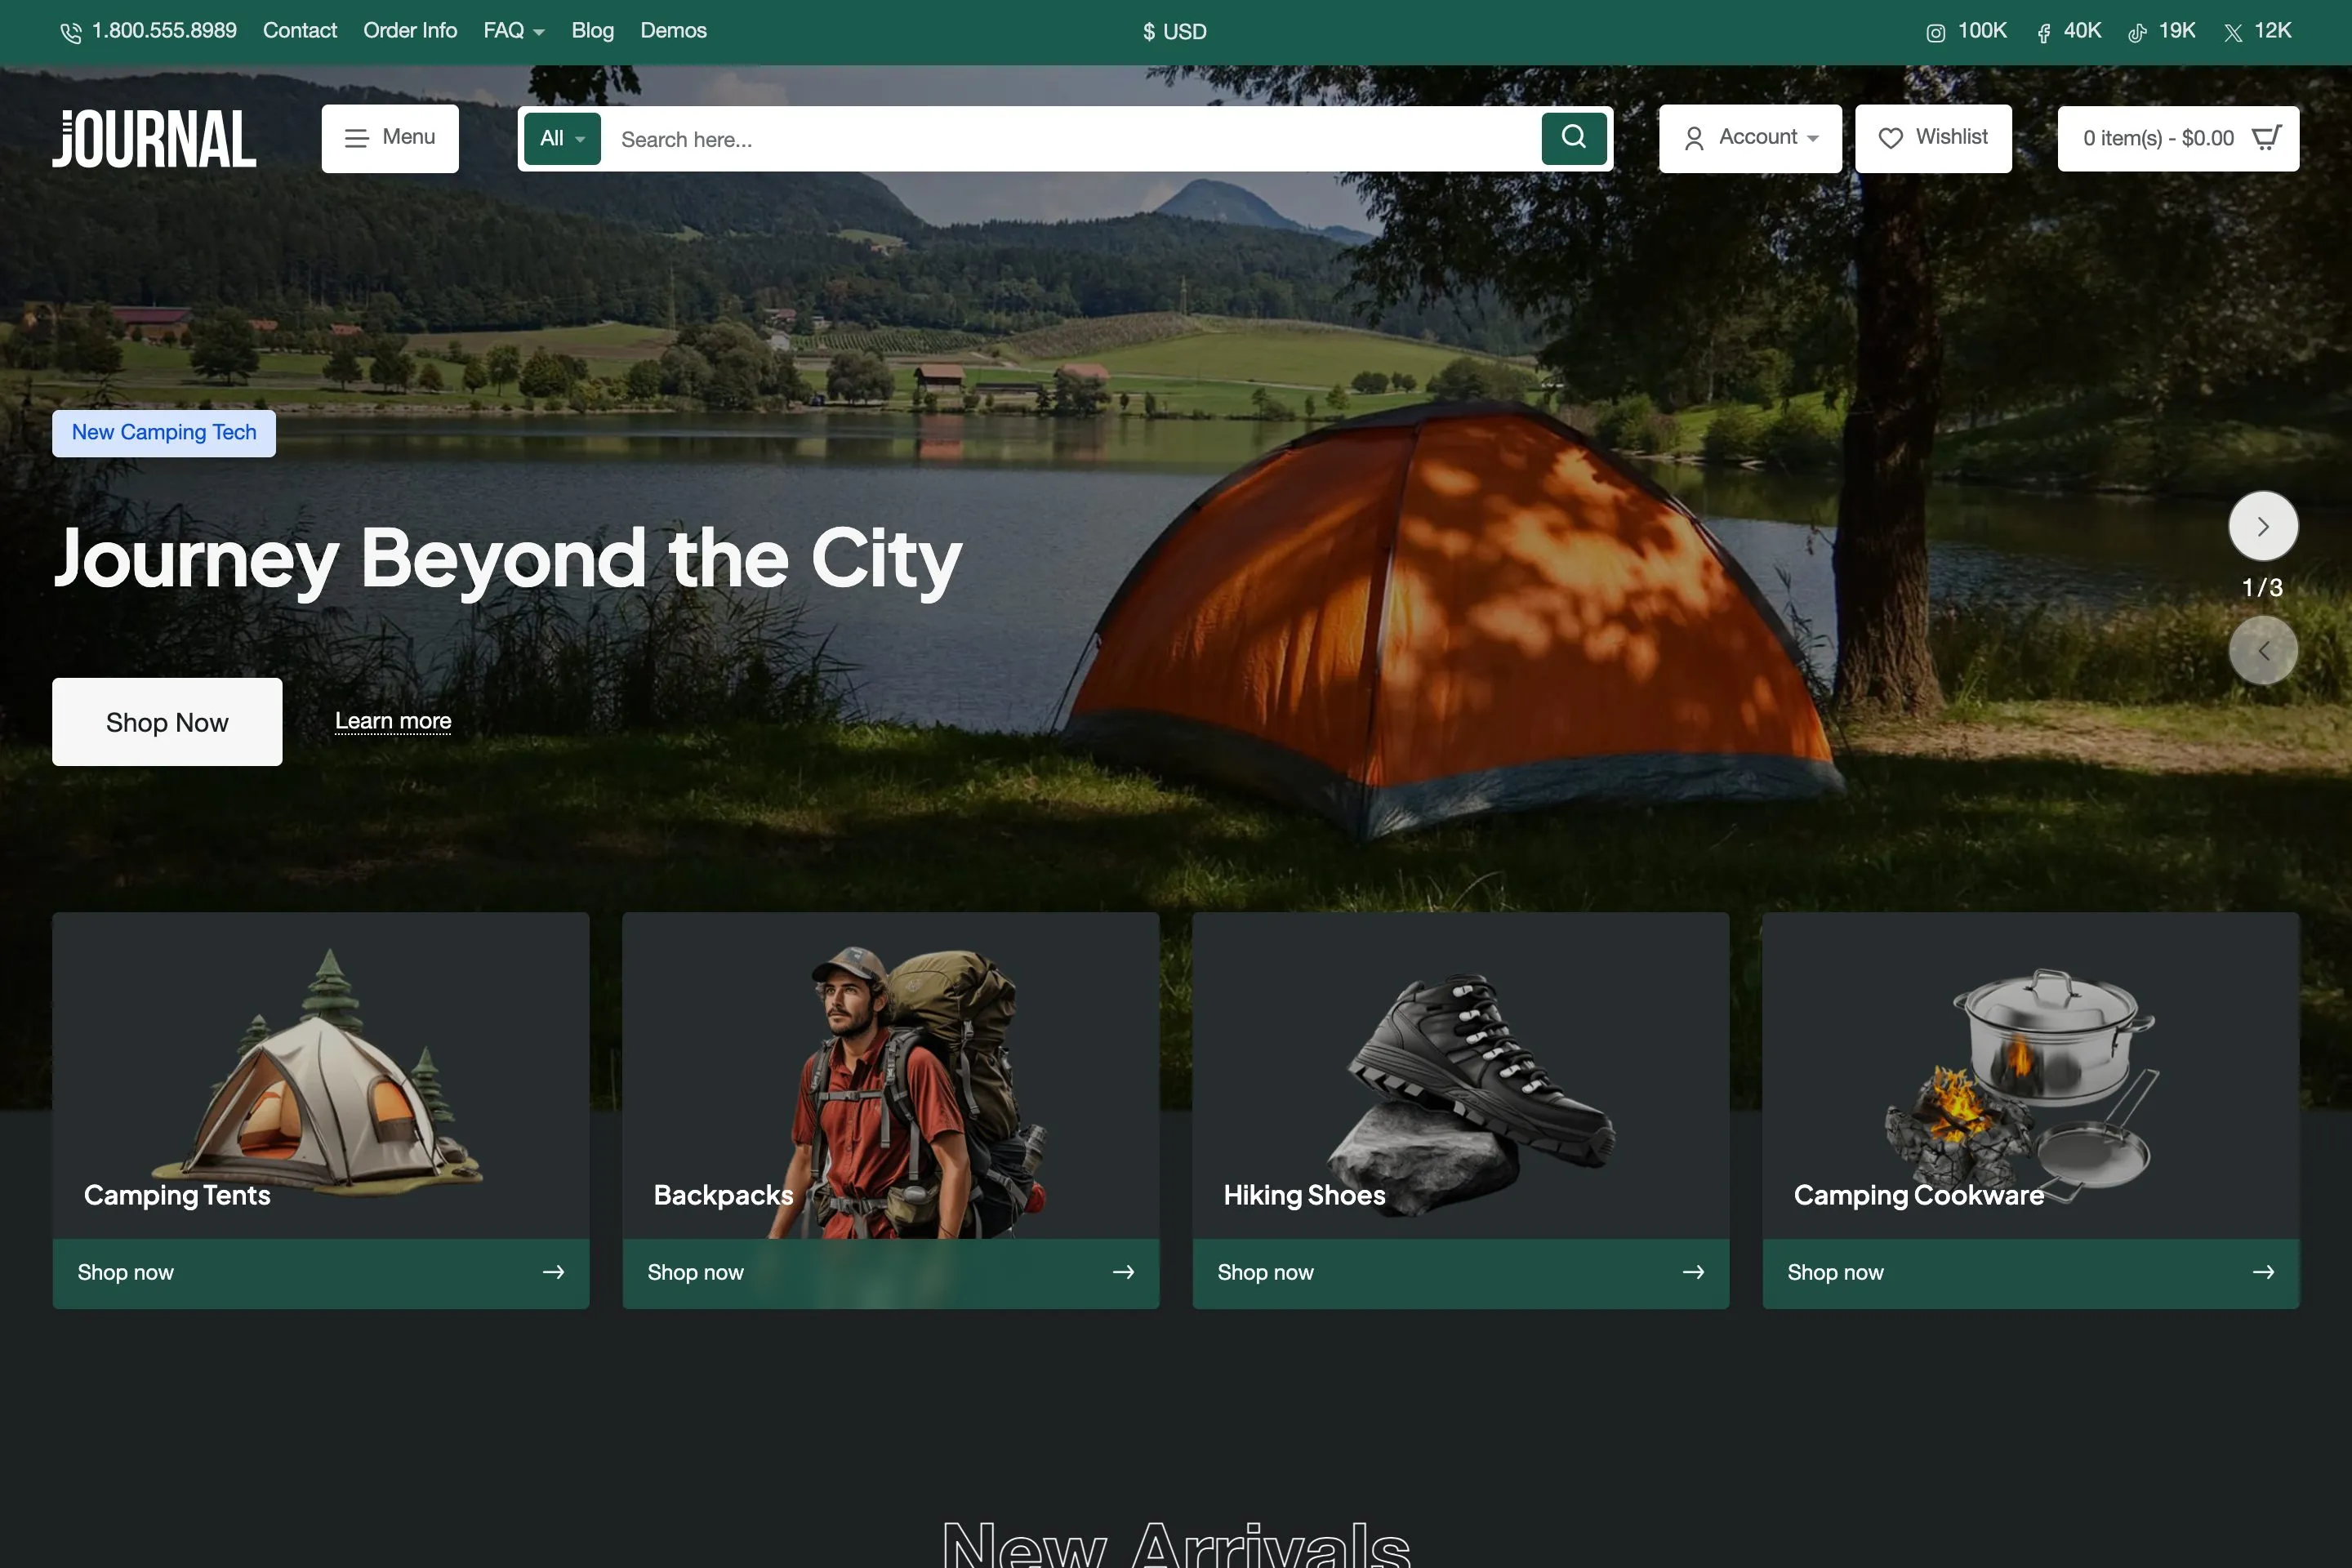Click the Camping Cookware shop arrow
This screenshot has height=1568, width=2352.
[x=2263, y=1272]
